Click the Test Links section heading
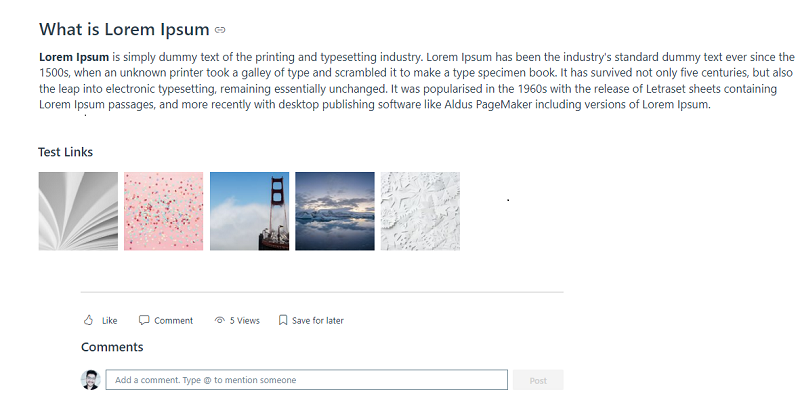 point(65,152)
